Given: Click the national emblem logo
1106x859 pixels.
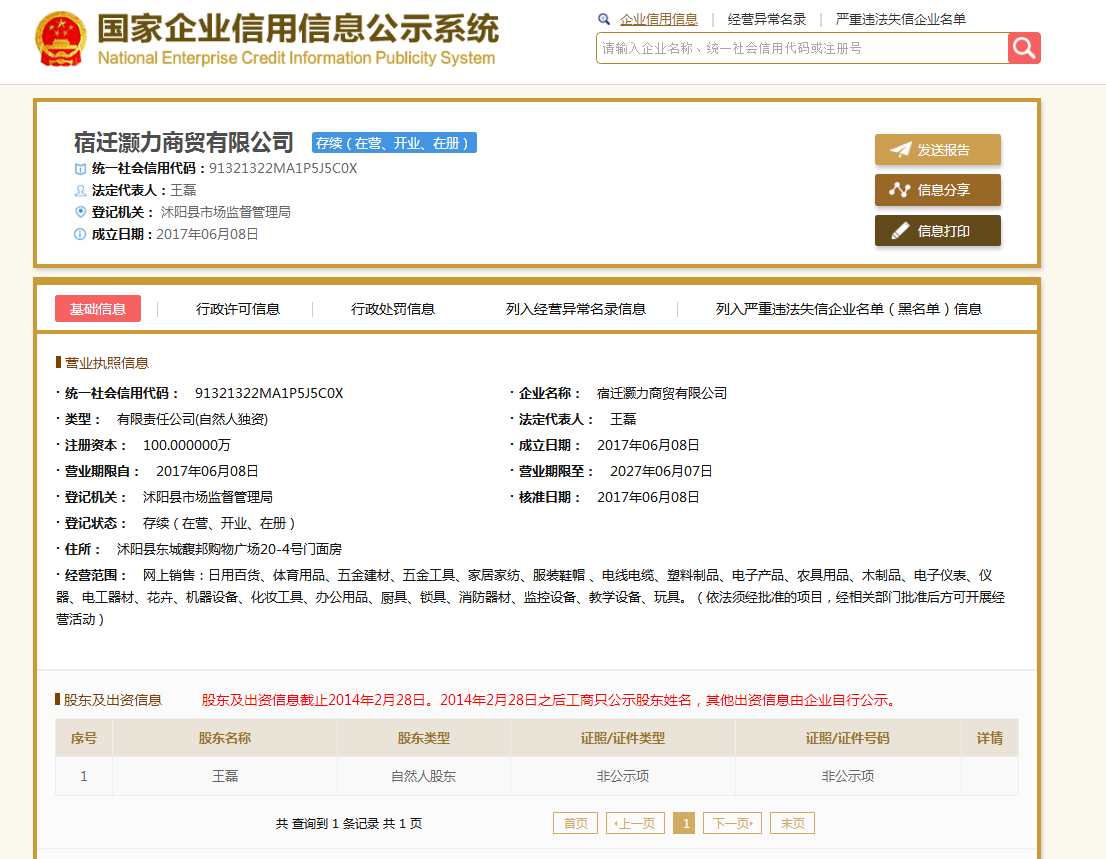Looking at the screenshot, I should coord(61,41).
